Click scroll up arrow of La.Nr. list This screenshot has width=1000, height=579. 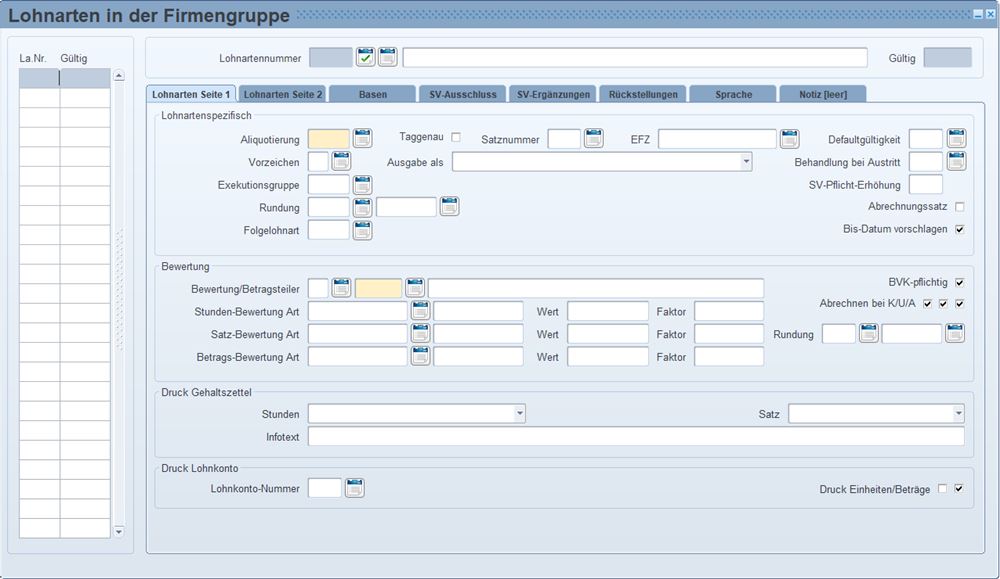coord(119,76)
